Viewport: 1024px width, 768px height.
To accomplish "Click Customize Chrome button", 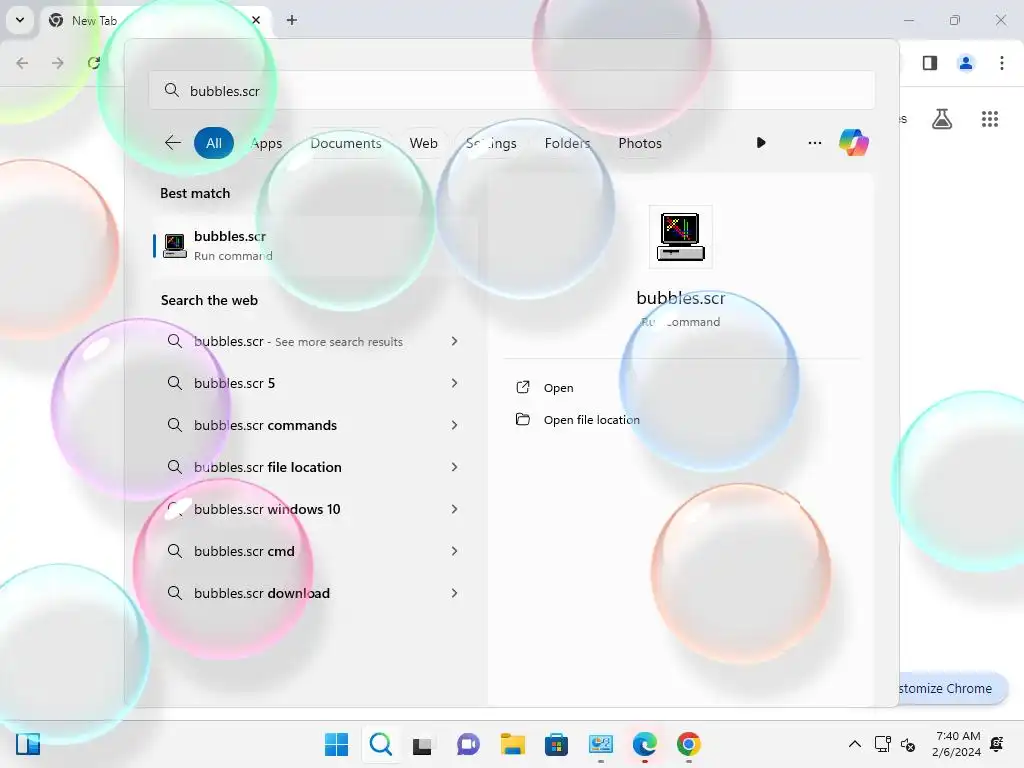I will pos(952,688).
